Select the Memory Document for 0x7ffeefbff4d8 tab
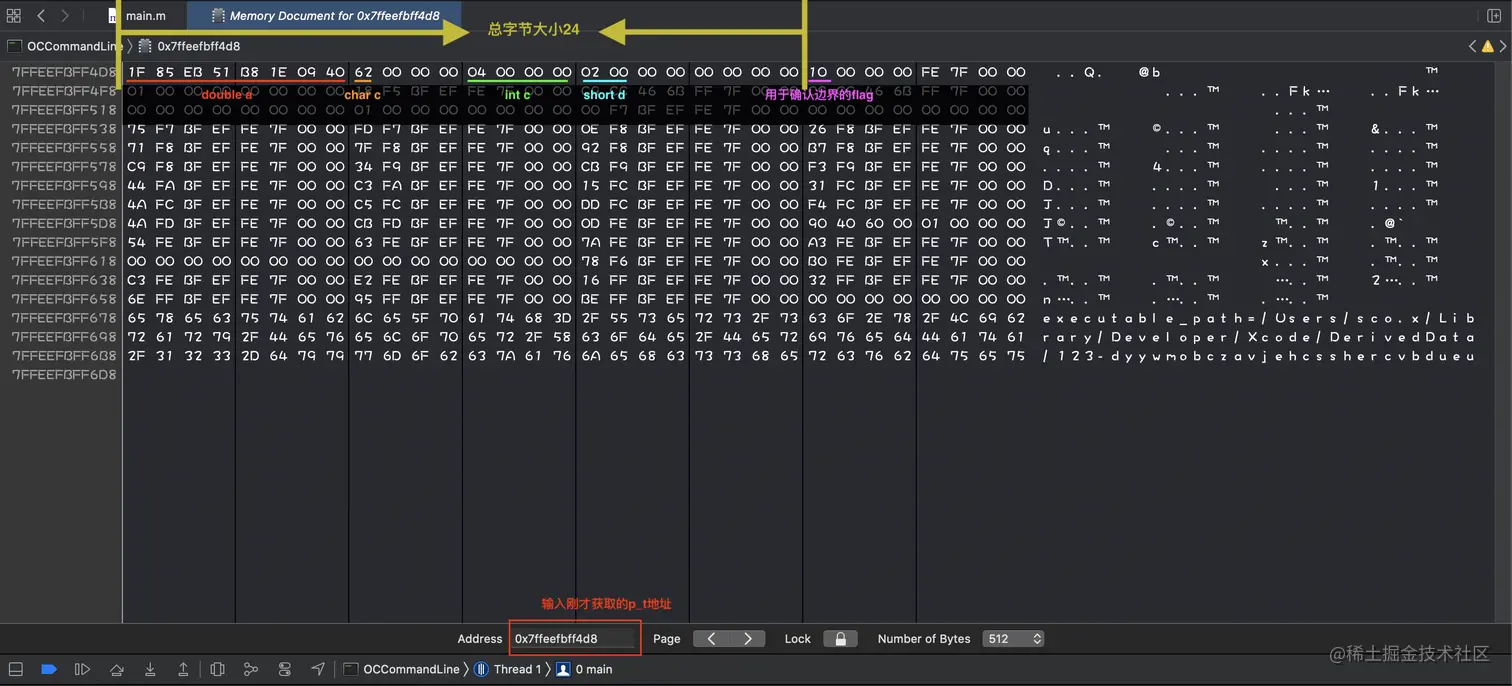 coord(324,16)
